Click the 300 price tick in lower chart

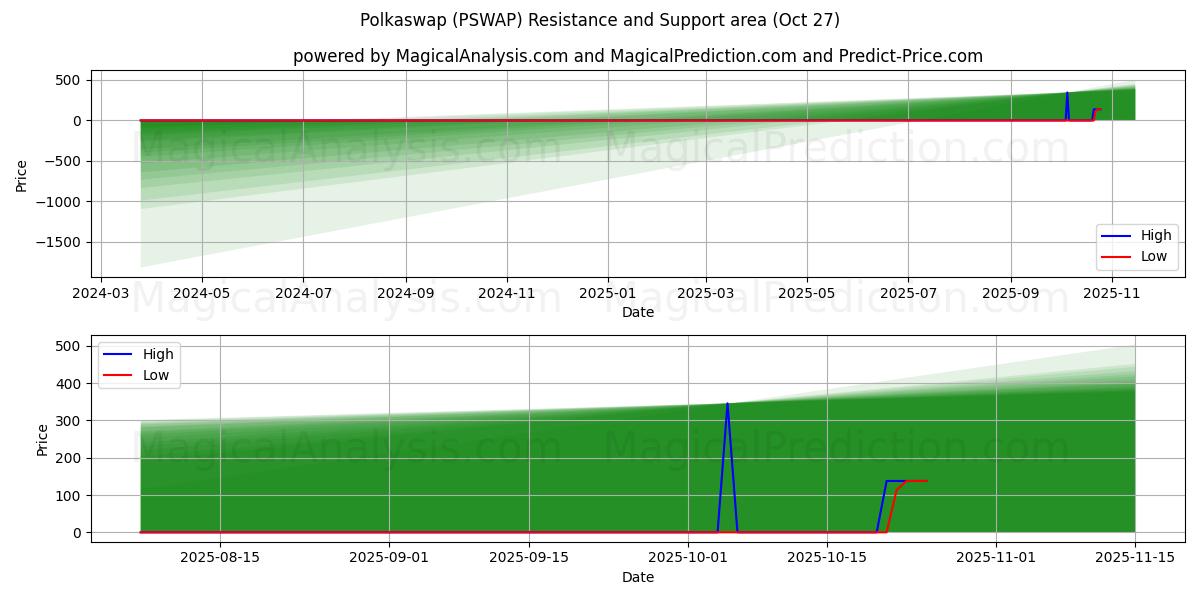[68, 421]
